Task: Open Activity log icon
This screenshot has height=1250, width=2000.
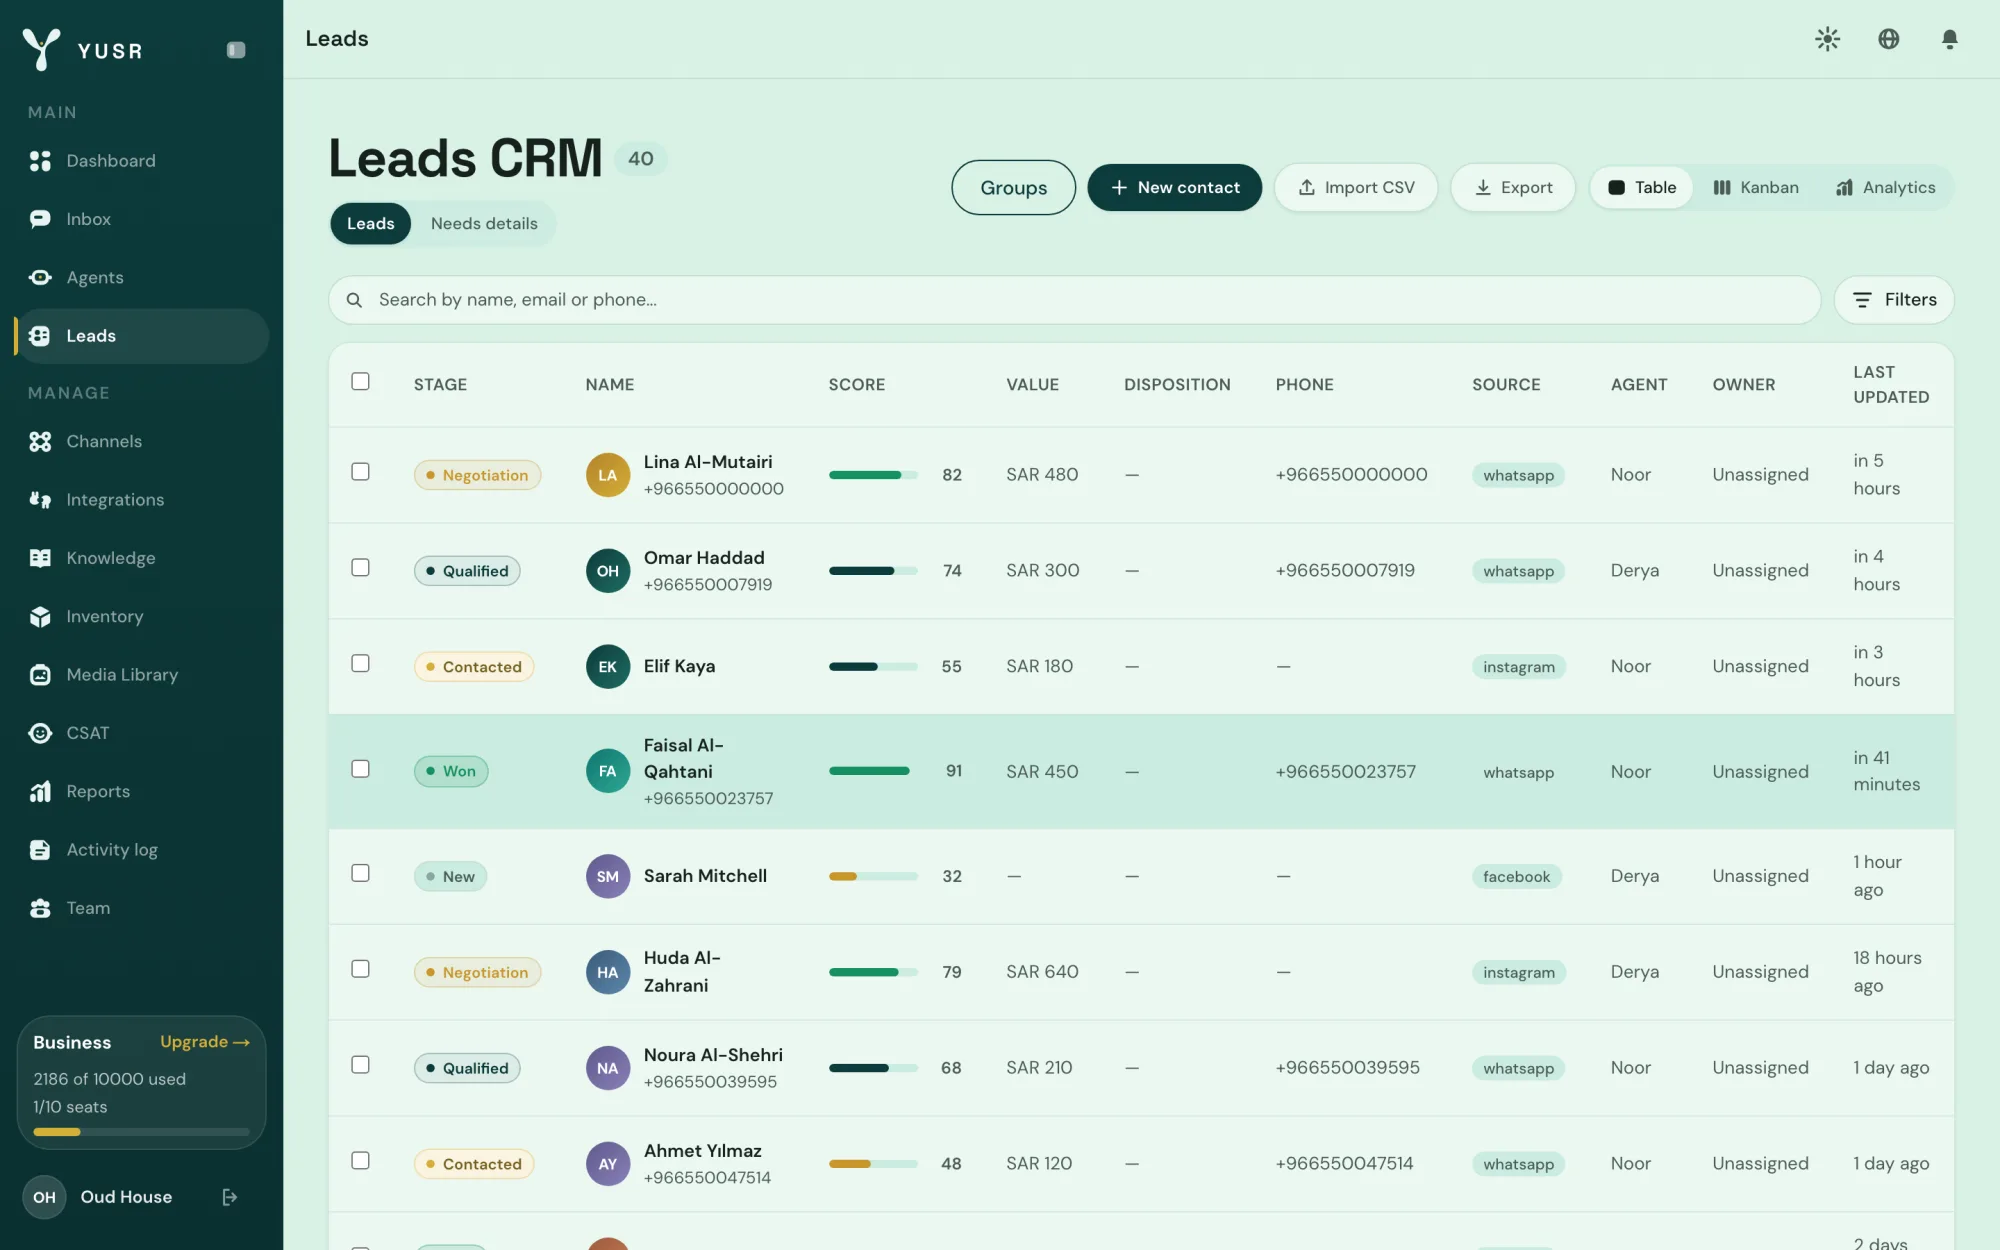Action: pyautogui.click(x=40, y=850)
